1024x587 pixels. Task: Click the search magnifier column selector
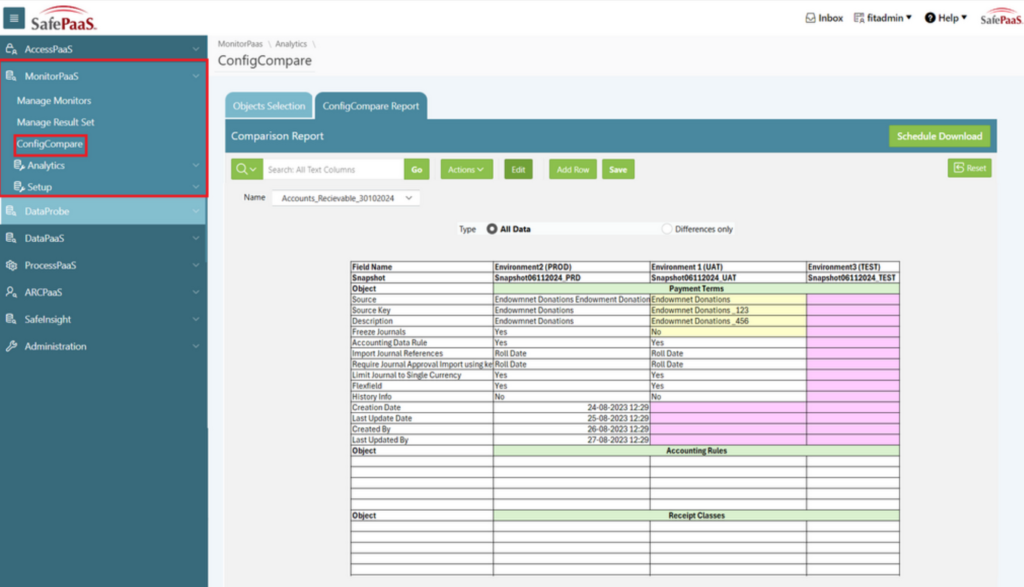click(x=247, y=169)
